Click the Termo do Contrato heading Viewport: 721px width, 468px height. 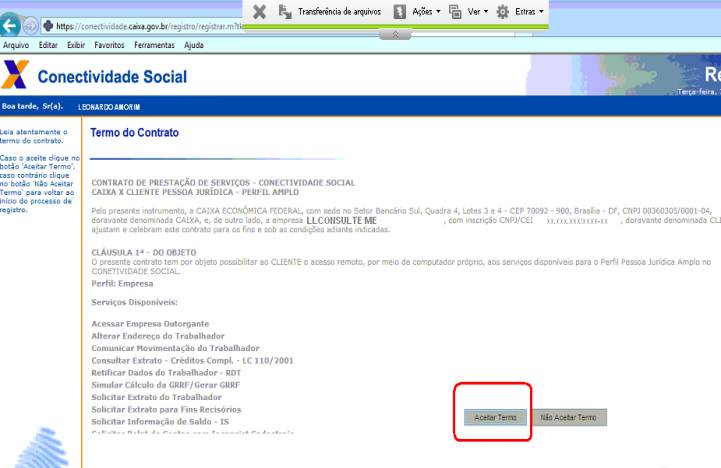pos(134,132)
